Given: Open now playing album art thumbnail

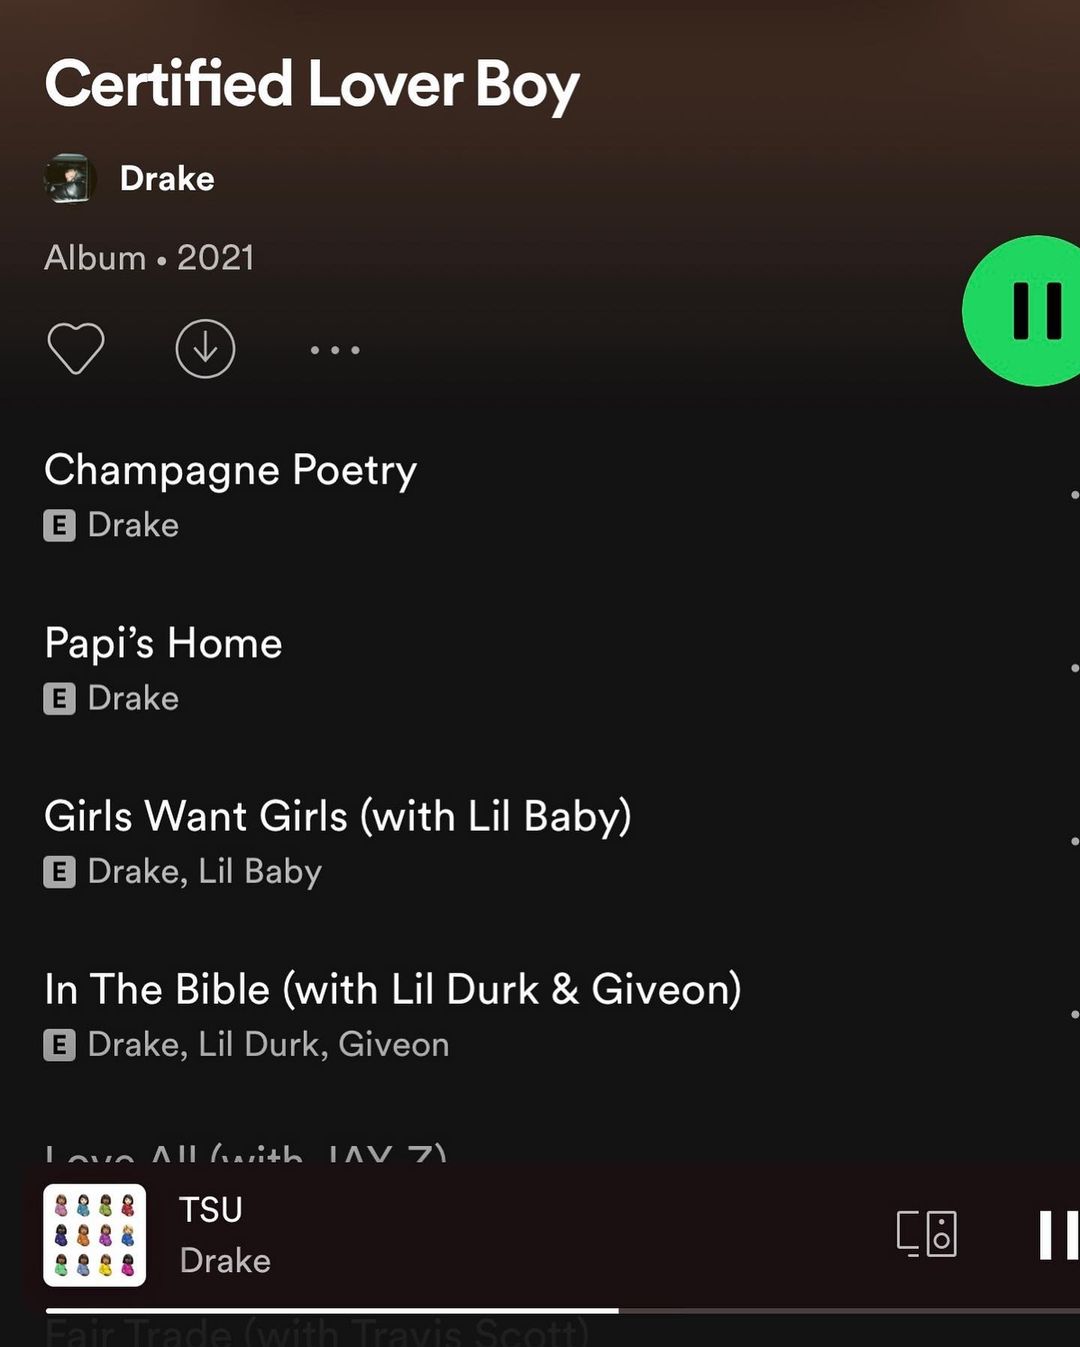Looking at the screenshot, I should (x=95, y=1235).
